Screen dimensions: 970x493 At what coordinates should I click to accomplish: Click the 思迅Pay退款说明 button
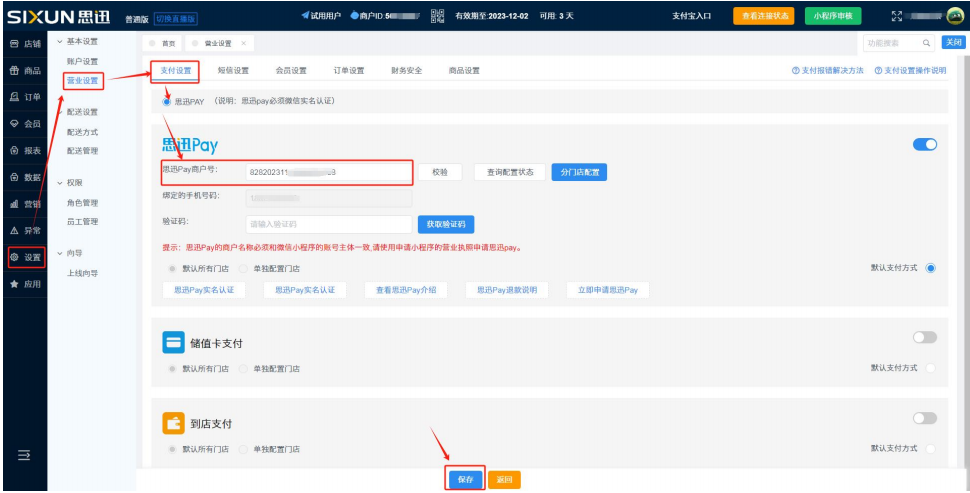[507, 289]
